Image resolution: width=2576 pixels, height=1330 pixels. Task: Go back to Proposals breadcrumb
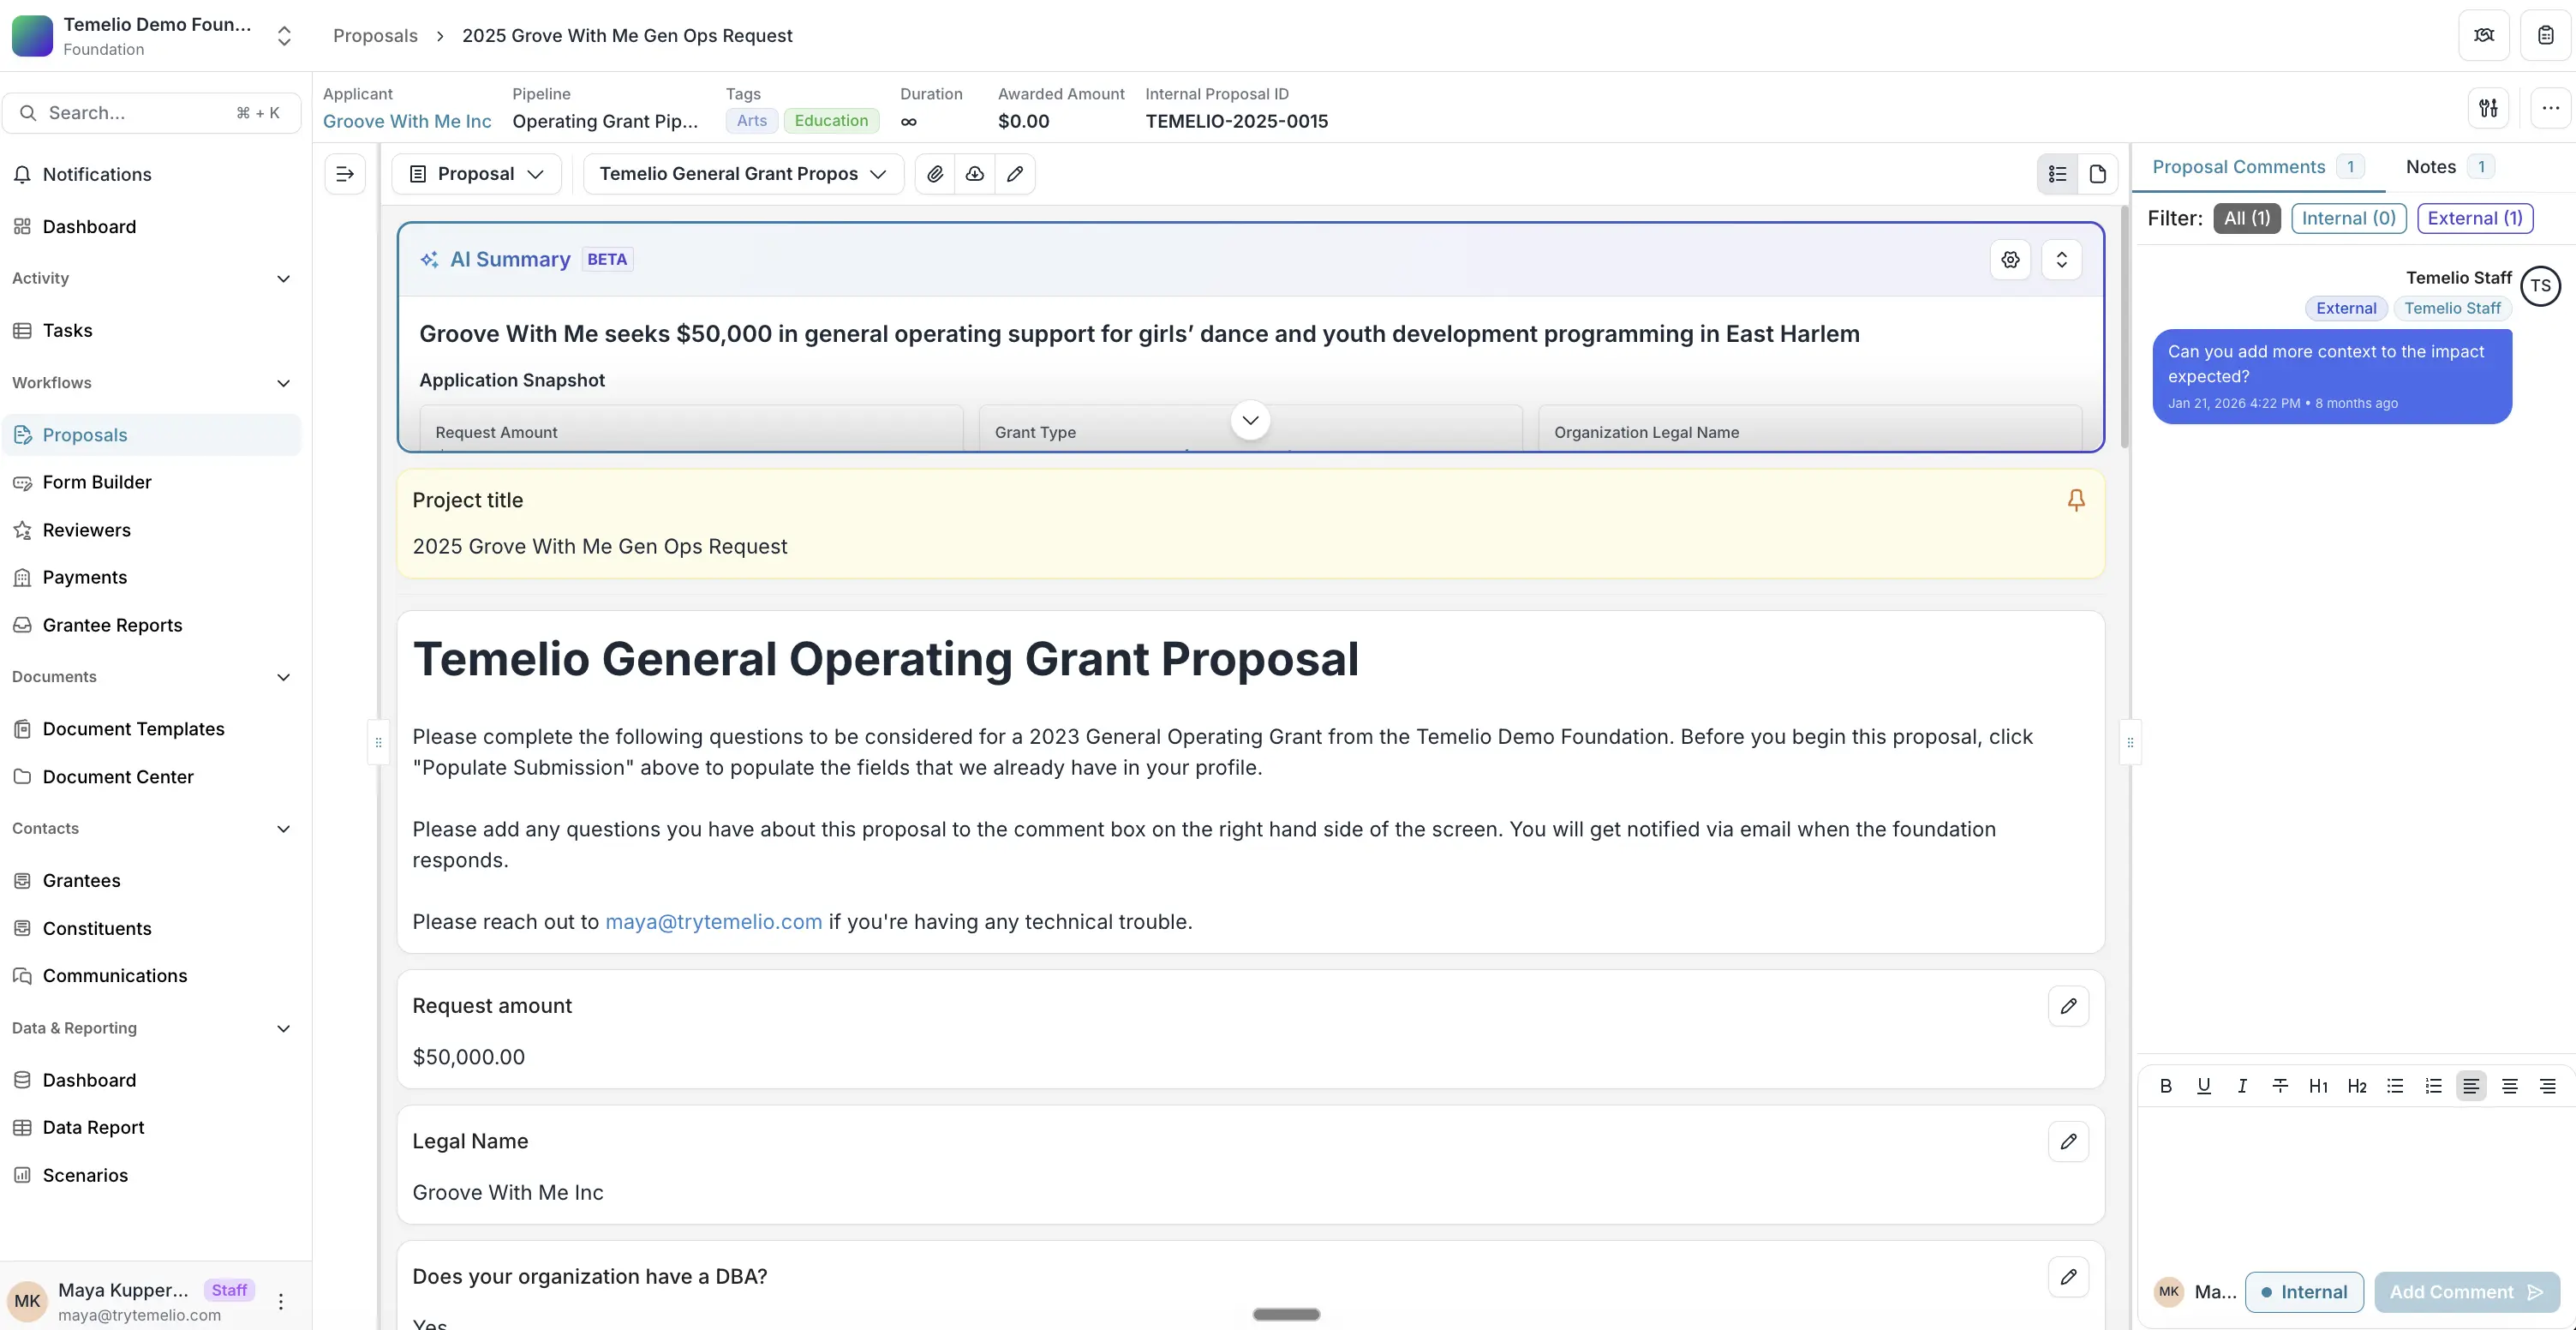click(375, 36)
